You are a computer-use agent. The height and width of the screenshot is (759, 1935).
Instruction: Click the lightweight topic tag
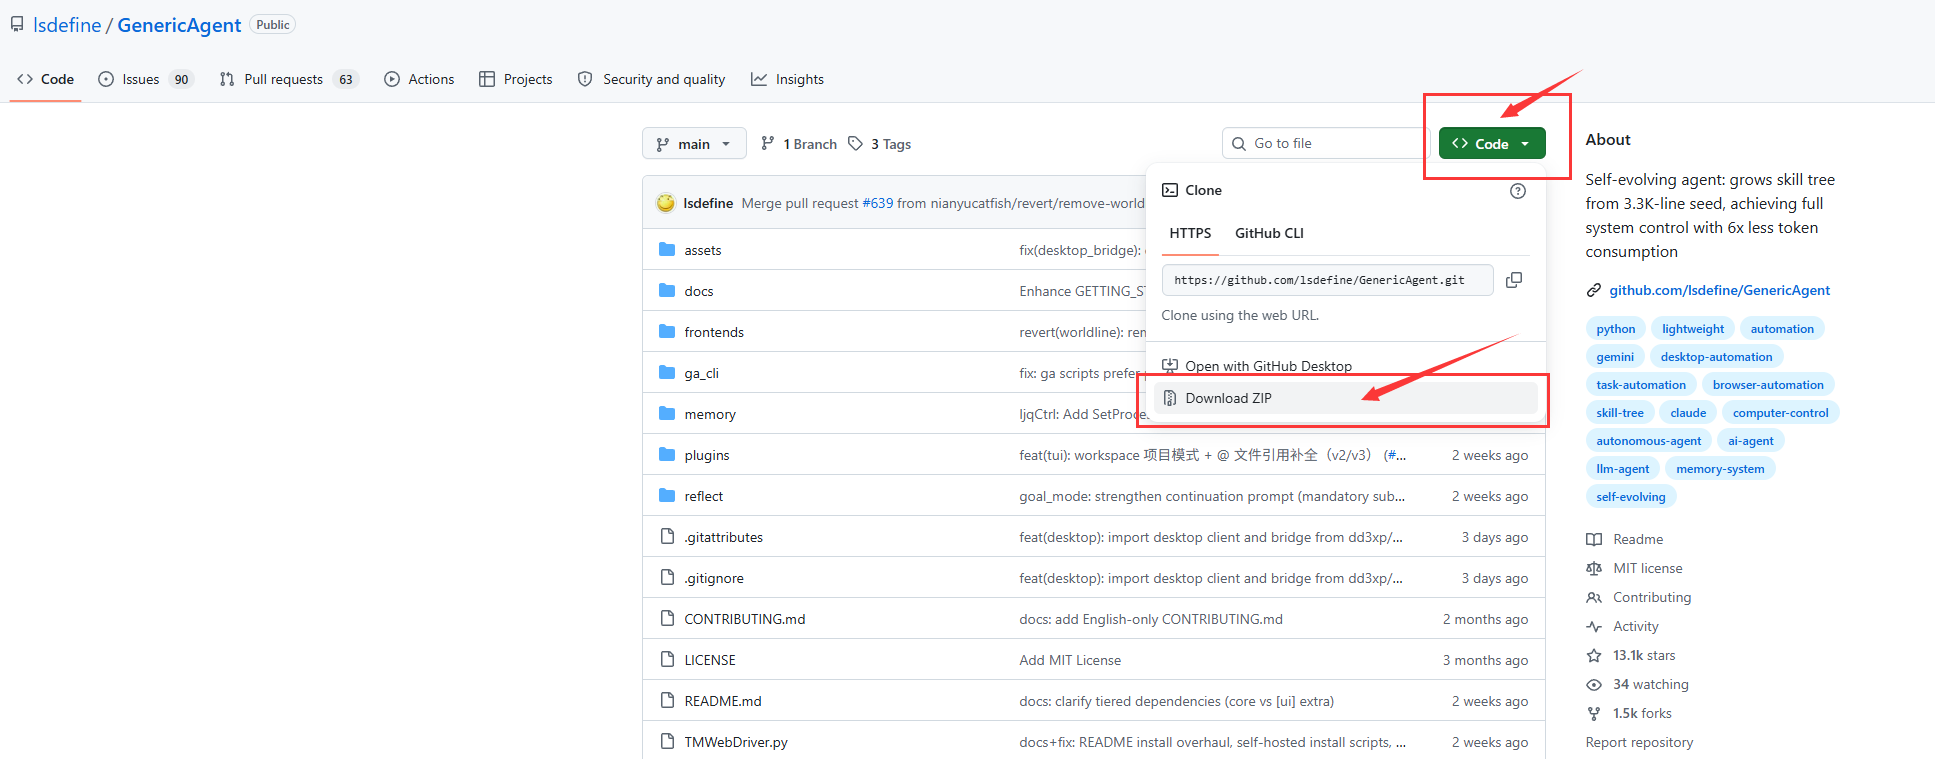pyautogui.click(x=1693, y=329)
